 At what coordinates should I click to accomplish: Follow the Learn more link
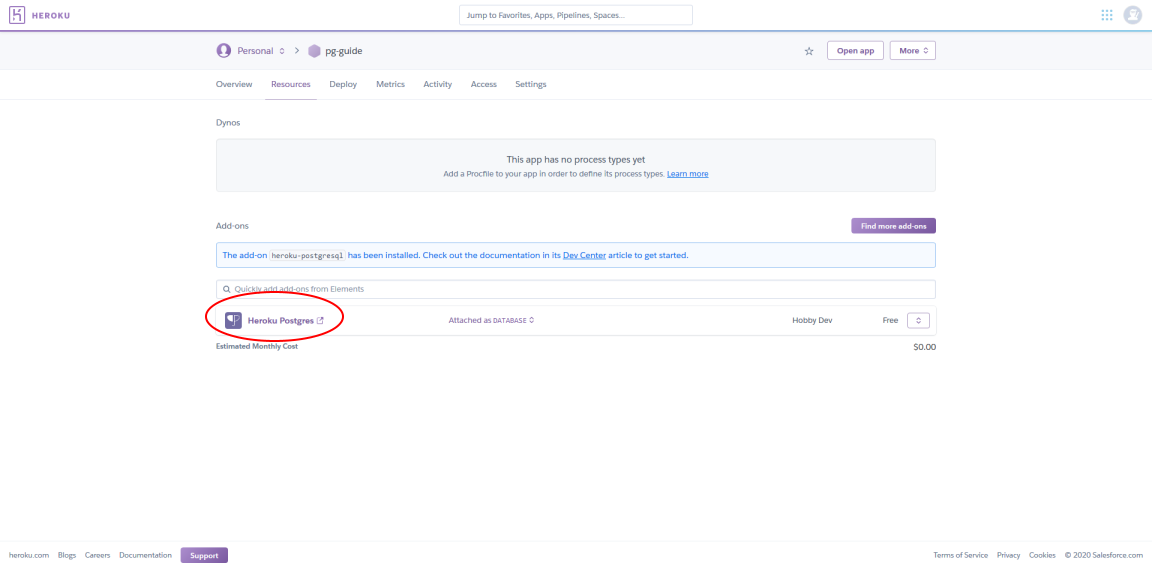[x=688, y=174]
